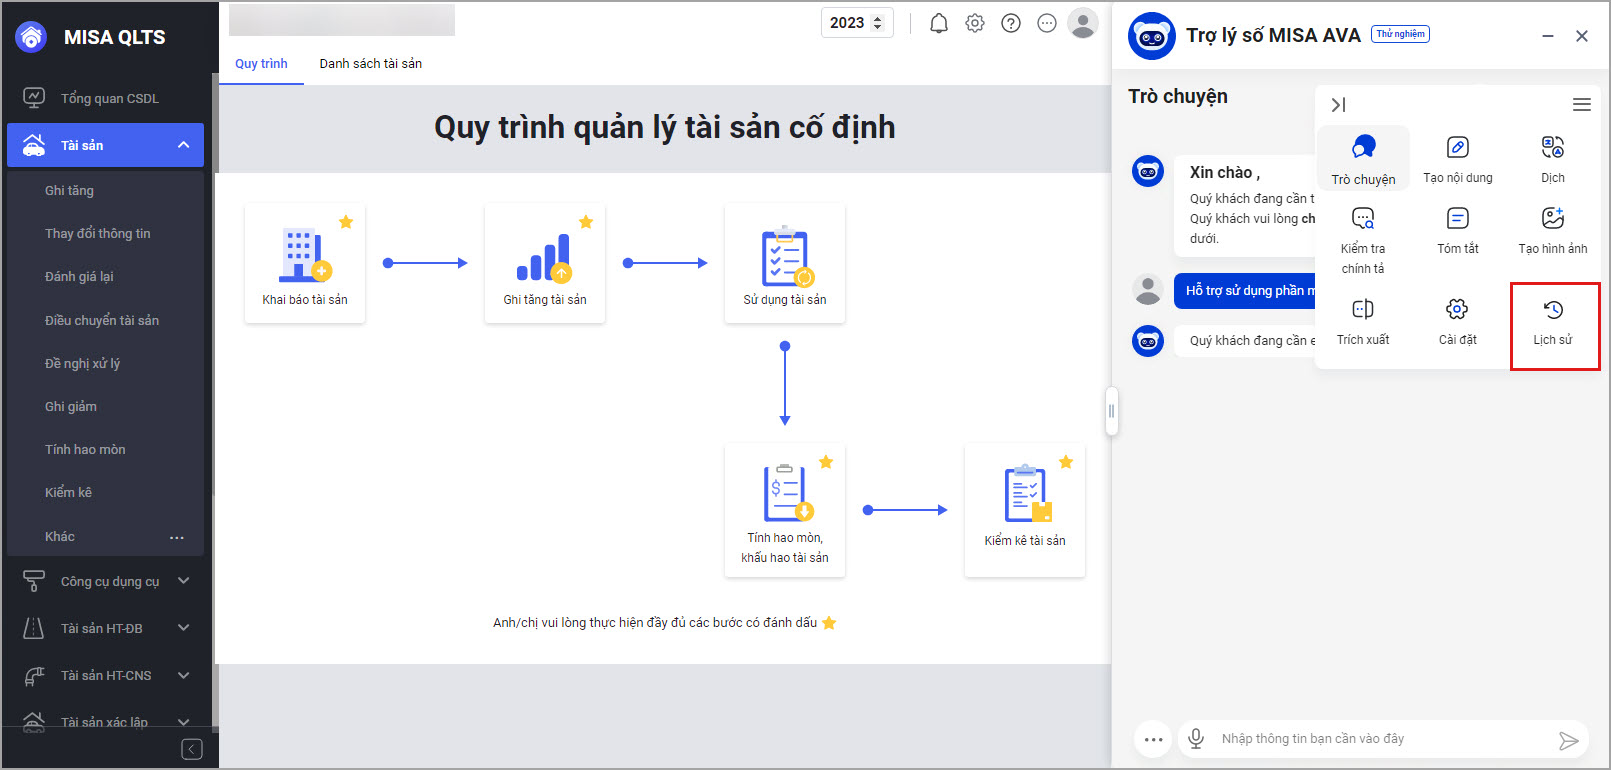Screen dimensions: 1611x770
Task: Select Tạo nội dung feature
Action: tap(1458, 159)
